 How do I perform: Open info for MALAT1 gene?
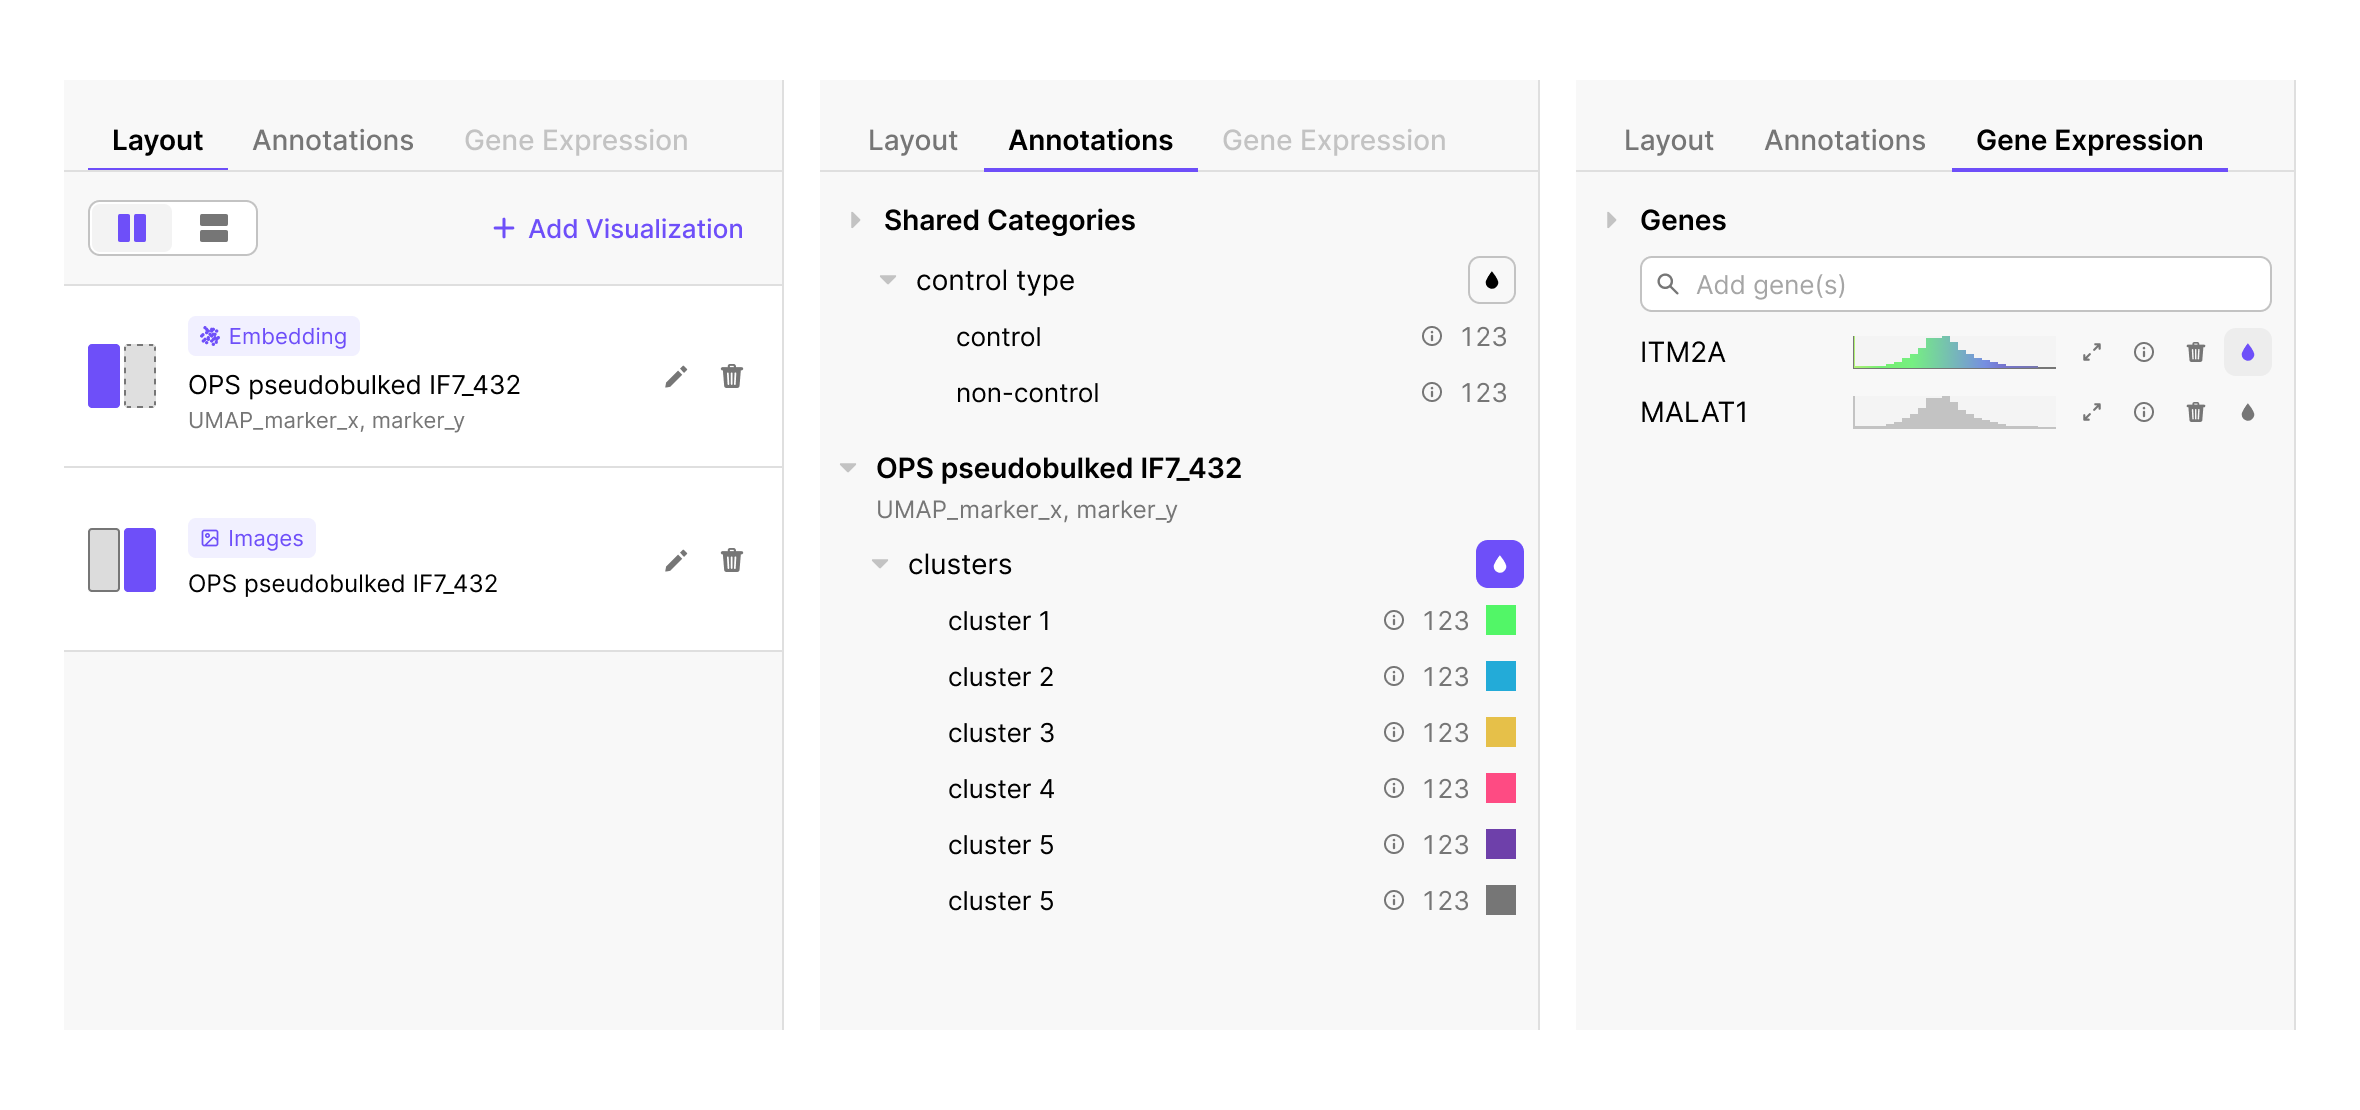pos(2144,413)
